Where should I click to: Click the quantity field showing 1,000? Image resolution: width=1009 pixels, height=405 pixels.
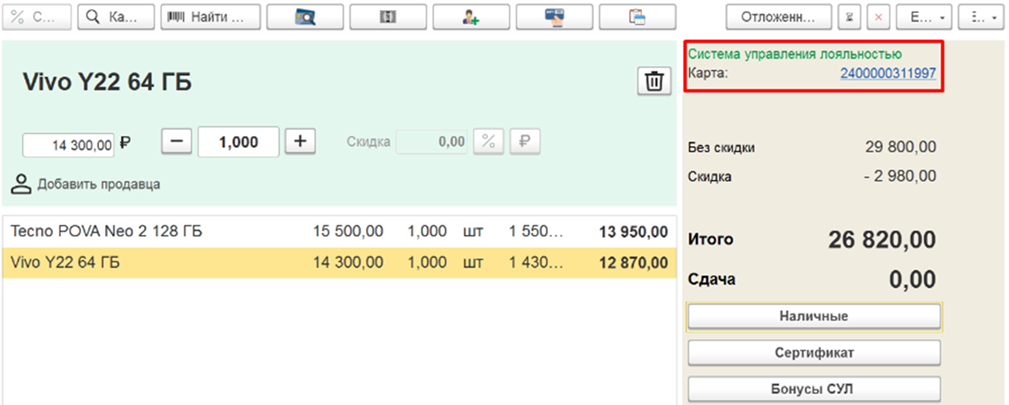click(239, 142)
